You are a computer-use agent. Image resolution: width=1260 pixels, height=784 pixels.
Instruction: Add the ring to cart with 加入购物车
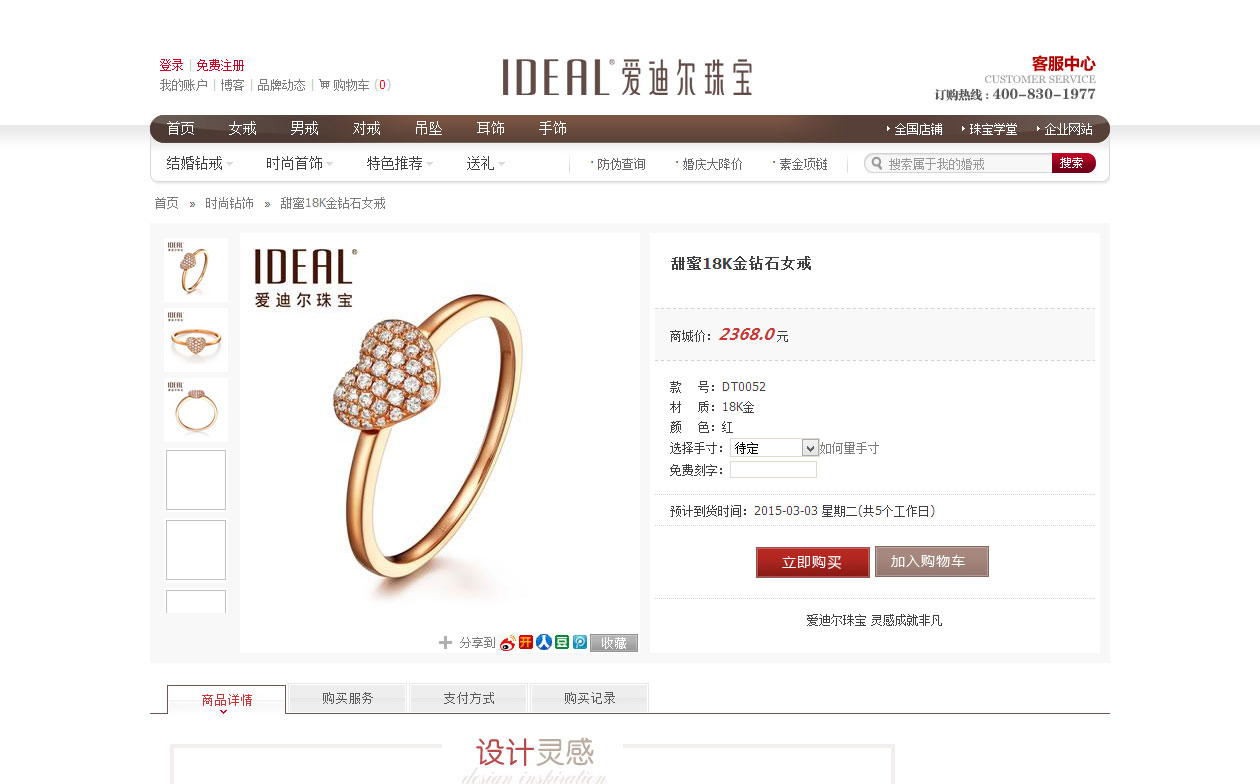[x=932, y=561]
